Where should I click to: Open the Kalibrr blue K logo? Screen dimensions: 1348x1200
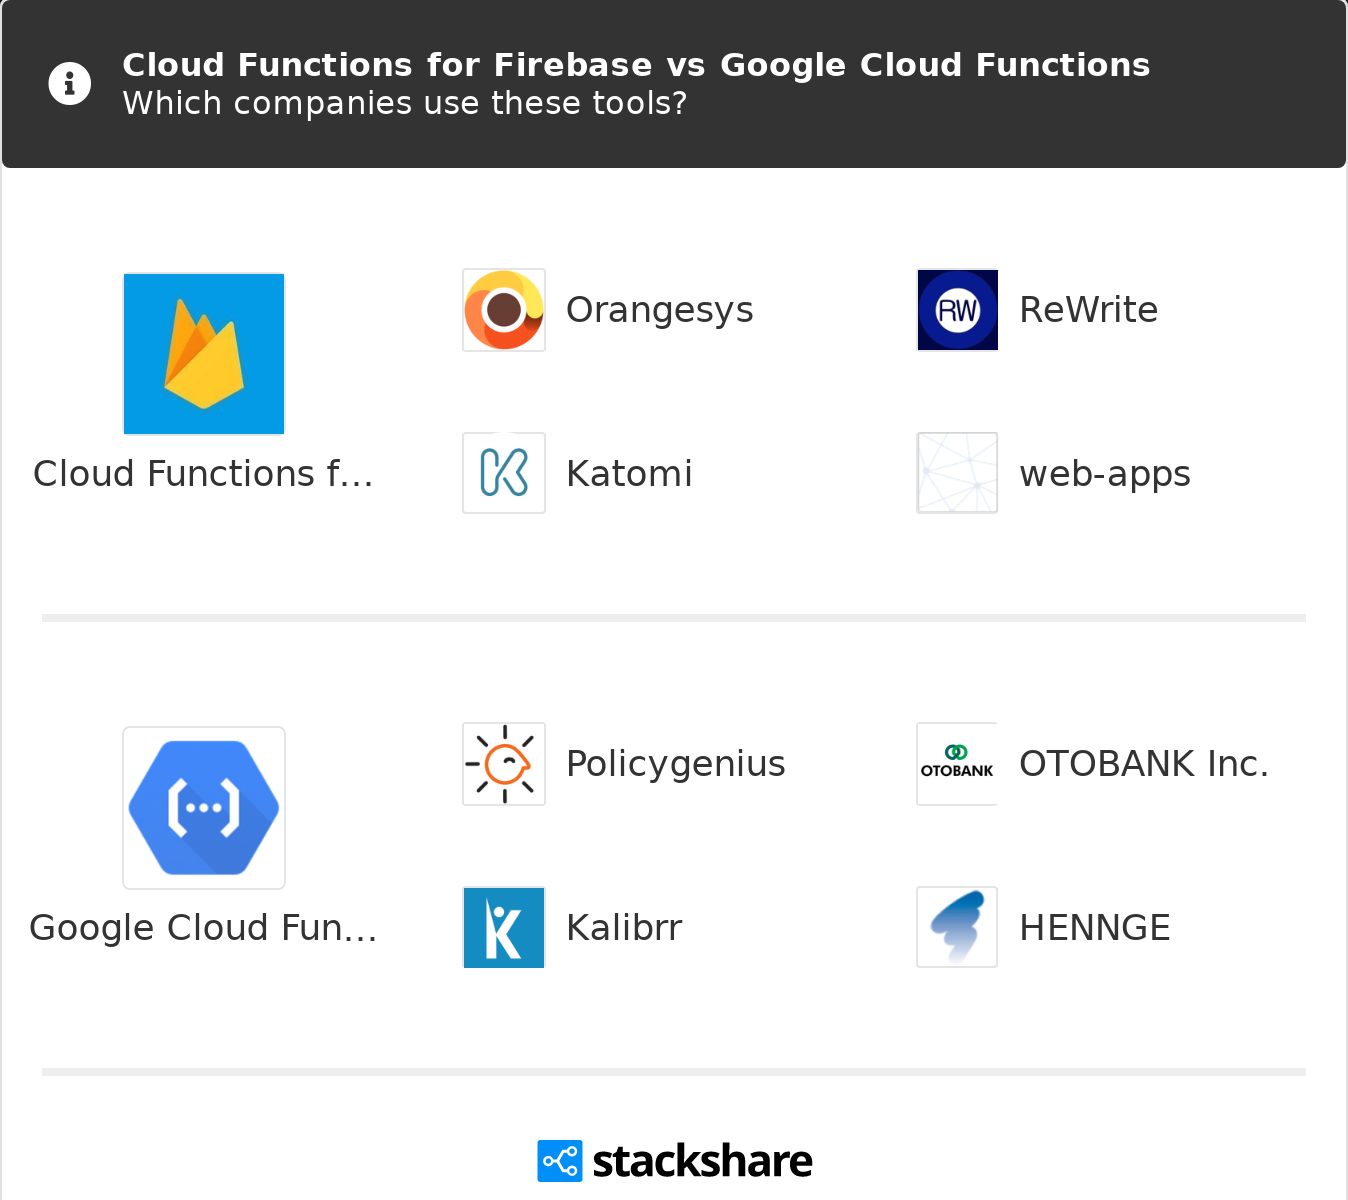click(x=504, y=927)
